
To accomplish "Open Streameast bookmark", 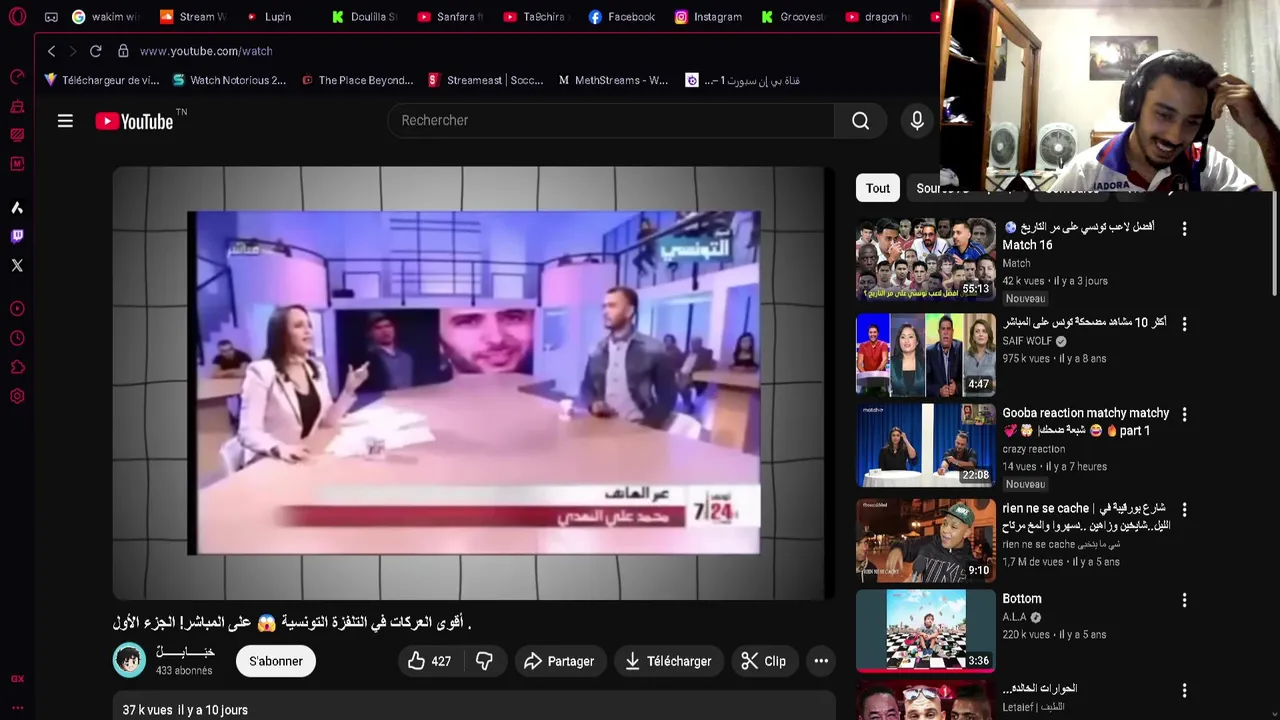I will (x=485, y=80).
